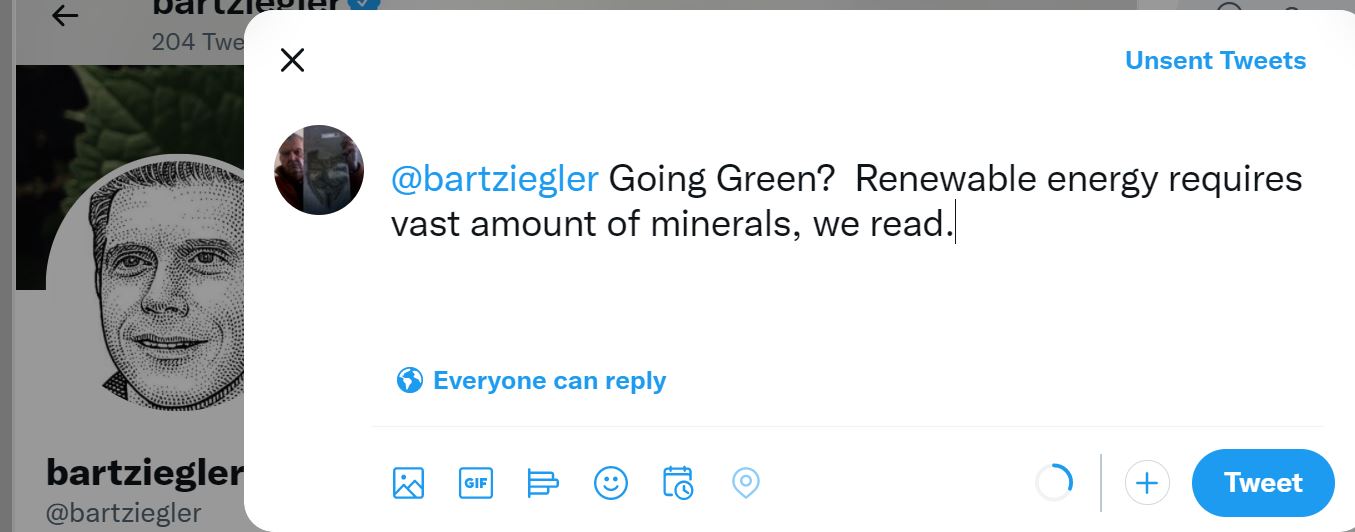Tag a location with the pin icon
The image size is (1355, 532).
pyautogui.click(x=746, y=483)
